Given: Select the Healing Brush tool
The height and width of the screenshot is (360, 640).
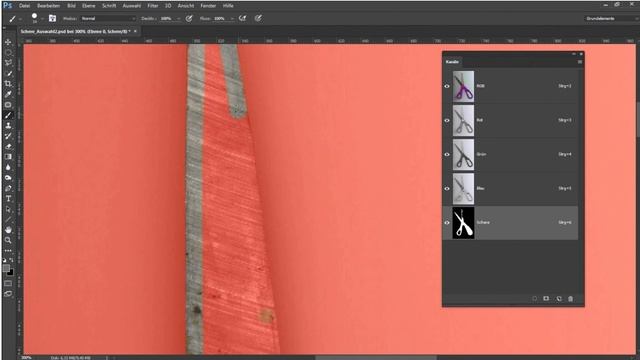Looking at the screenshot, I should [x=8, y=104].
